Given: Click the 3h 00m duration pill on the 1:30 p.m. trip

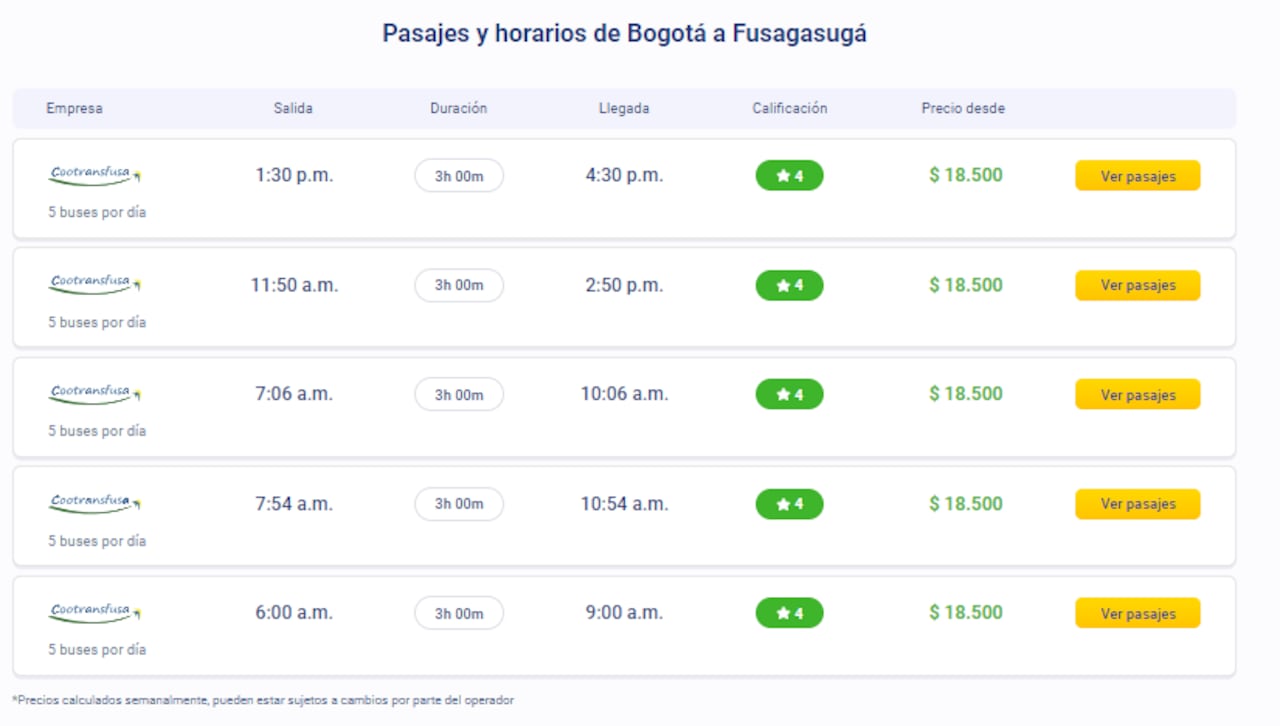Looking at the screenshot, I should [458, 175].
